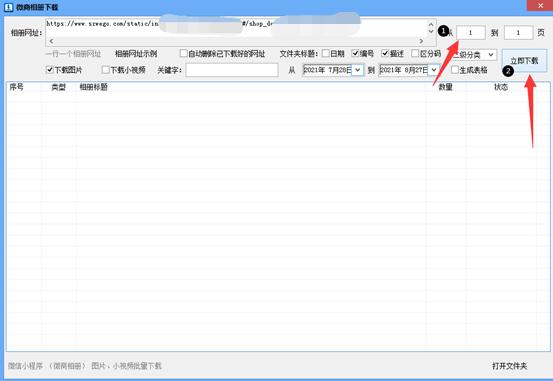Click URL box scroll right arrow
553x381 pixels.
421,41
